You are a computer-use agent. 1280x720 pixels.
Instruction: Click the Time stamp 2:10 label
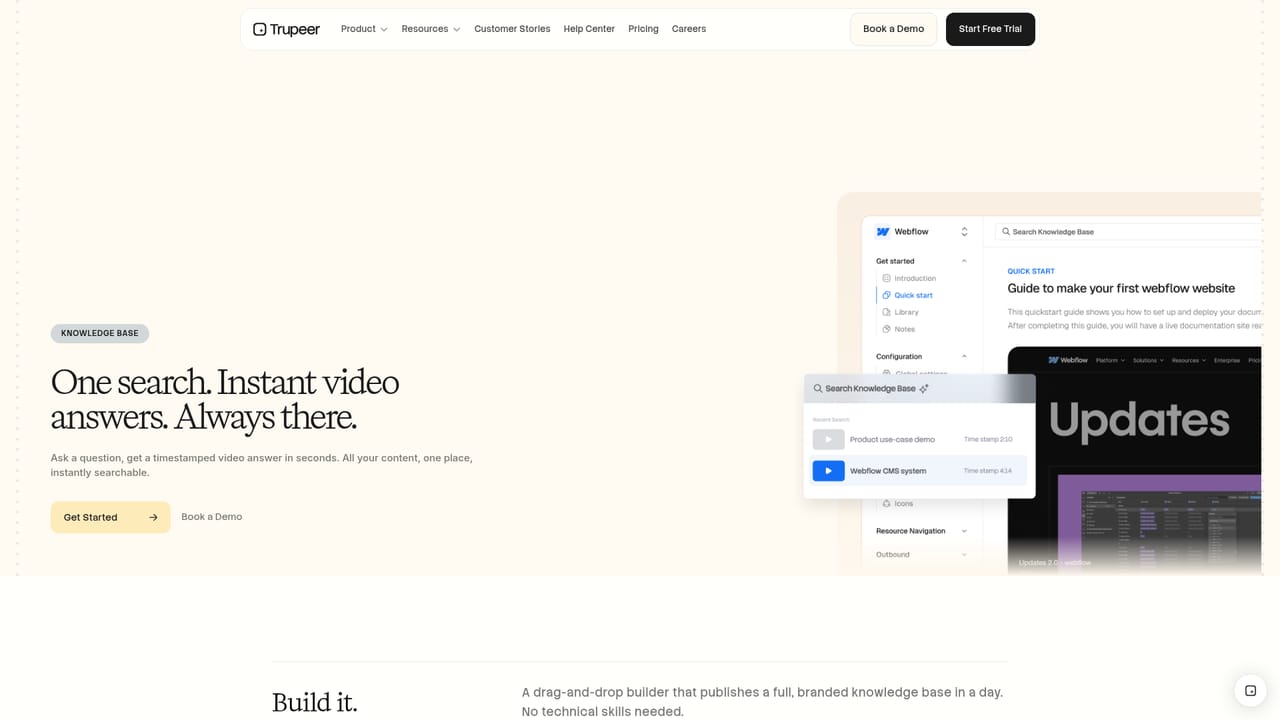(x=988, y=440)
